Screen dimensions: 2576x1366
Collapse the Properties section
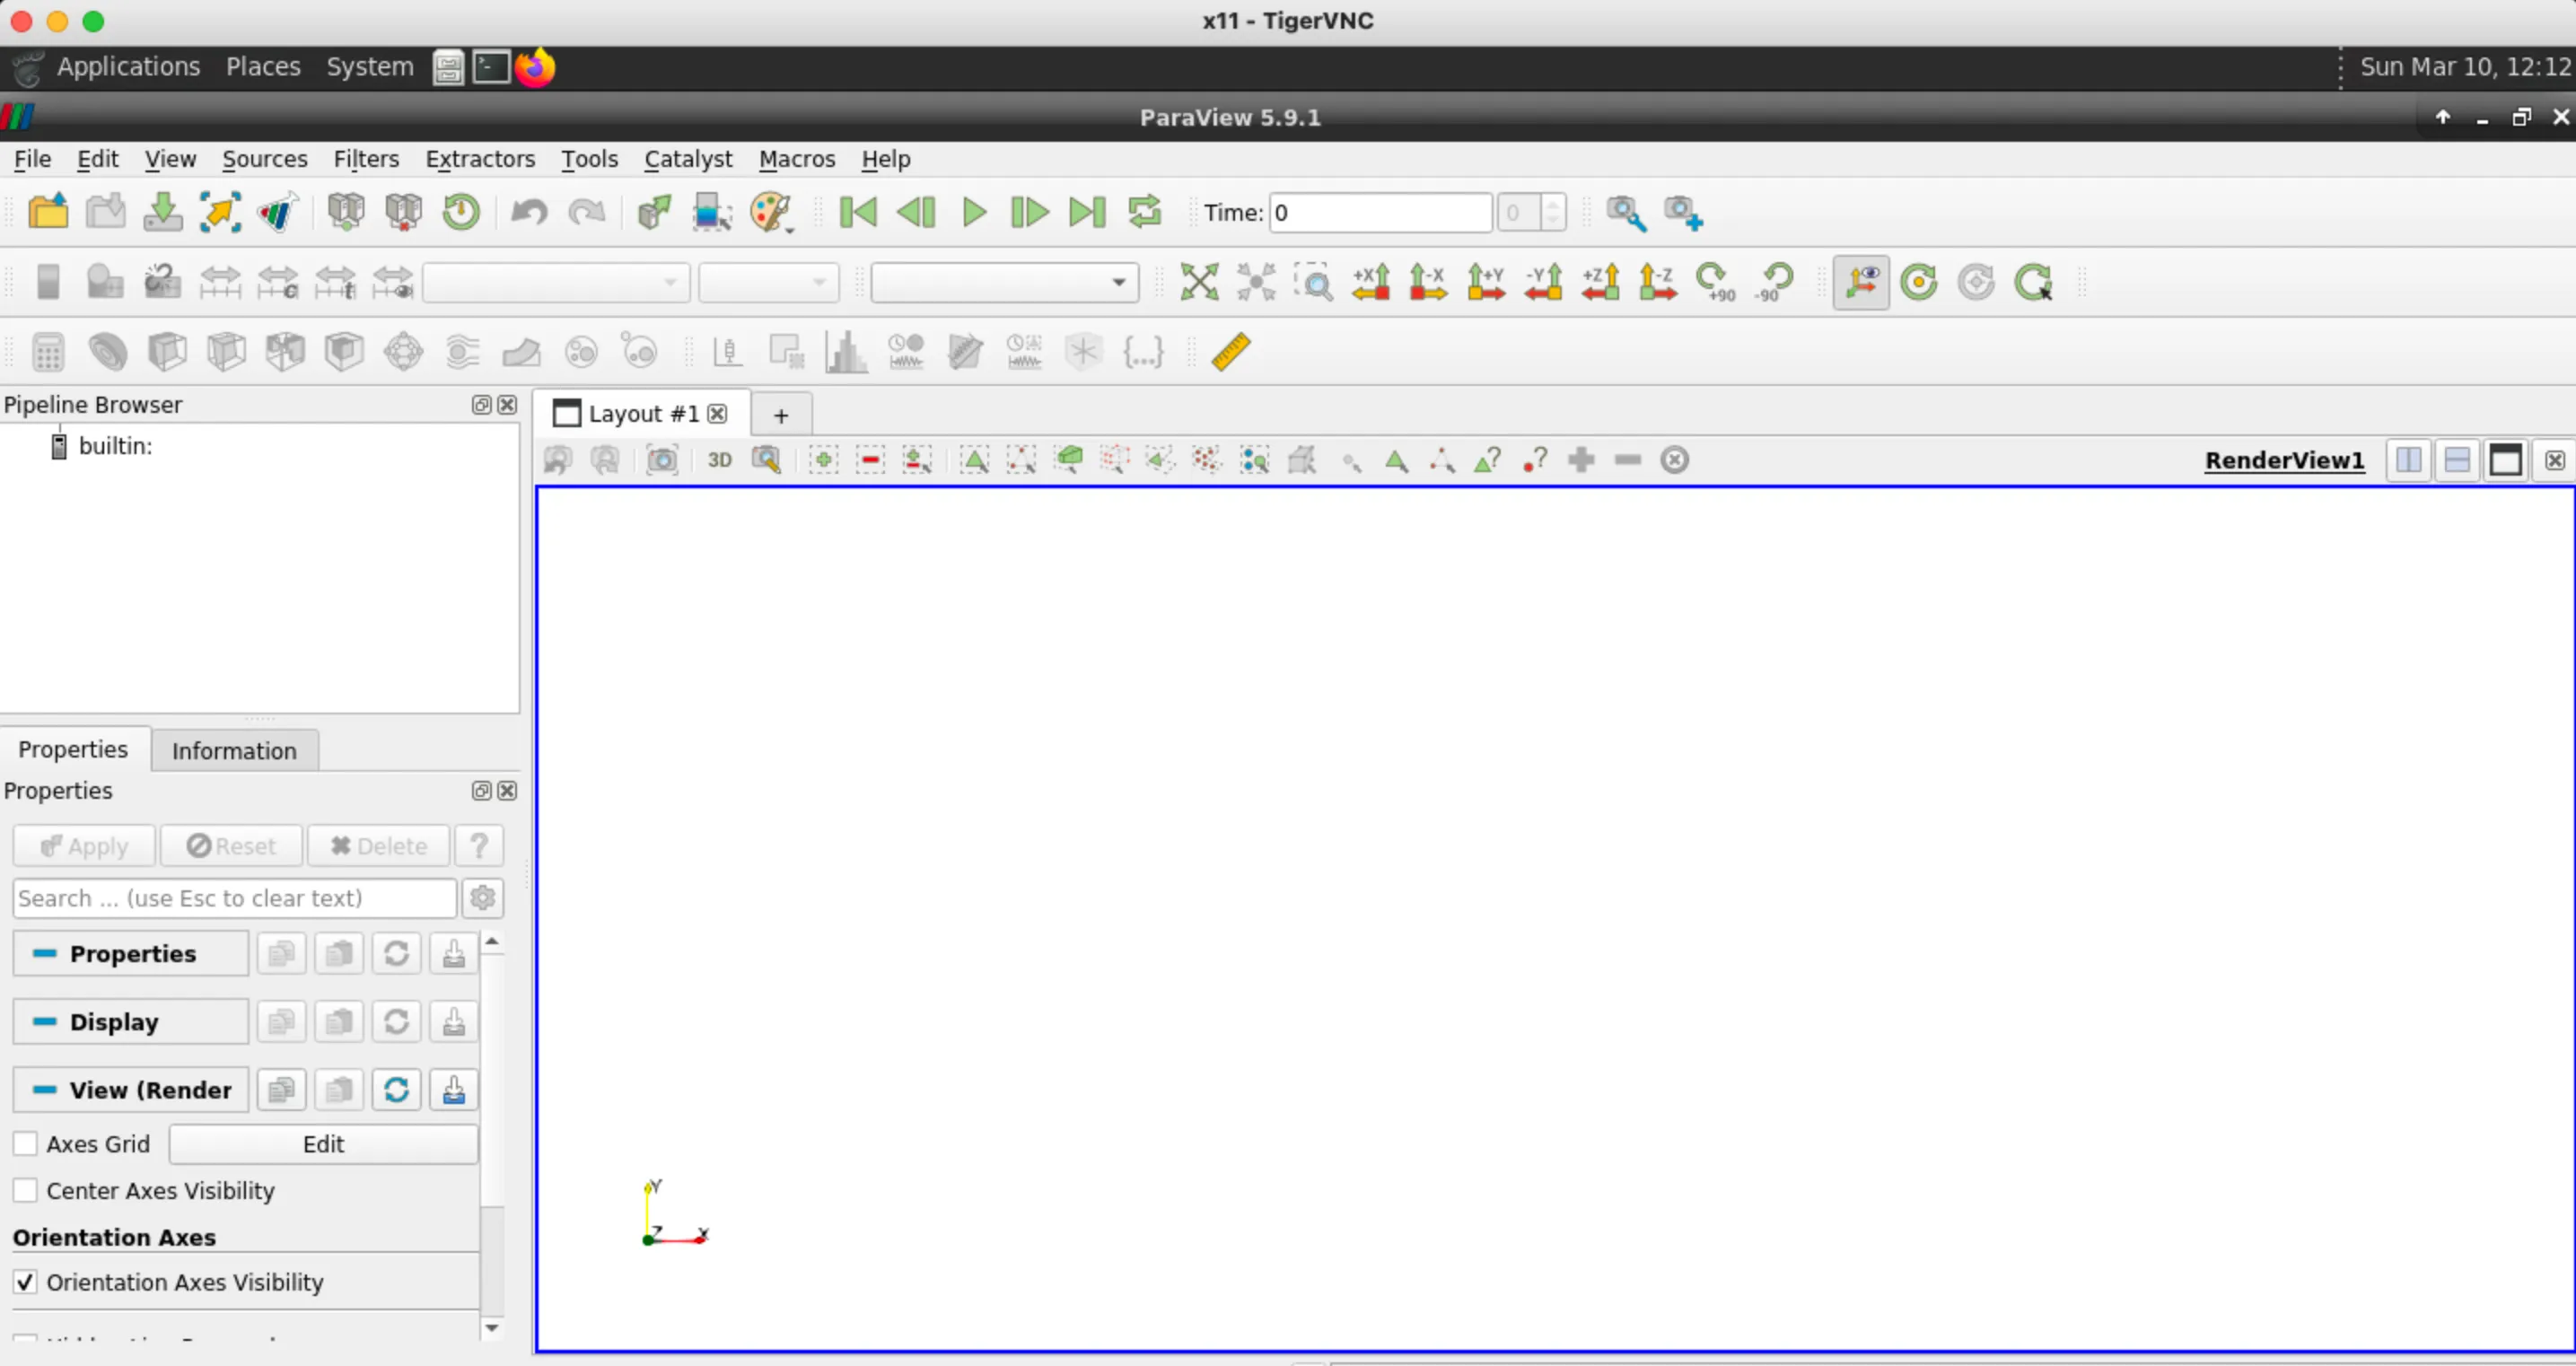[131, 954]
